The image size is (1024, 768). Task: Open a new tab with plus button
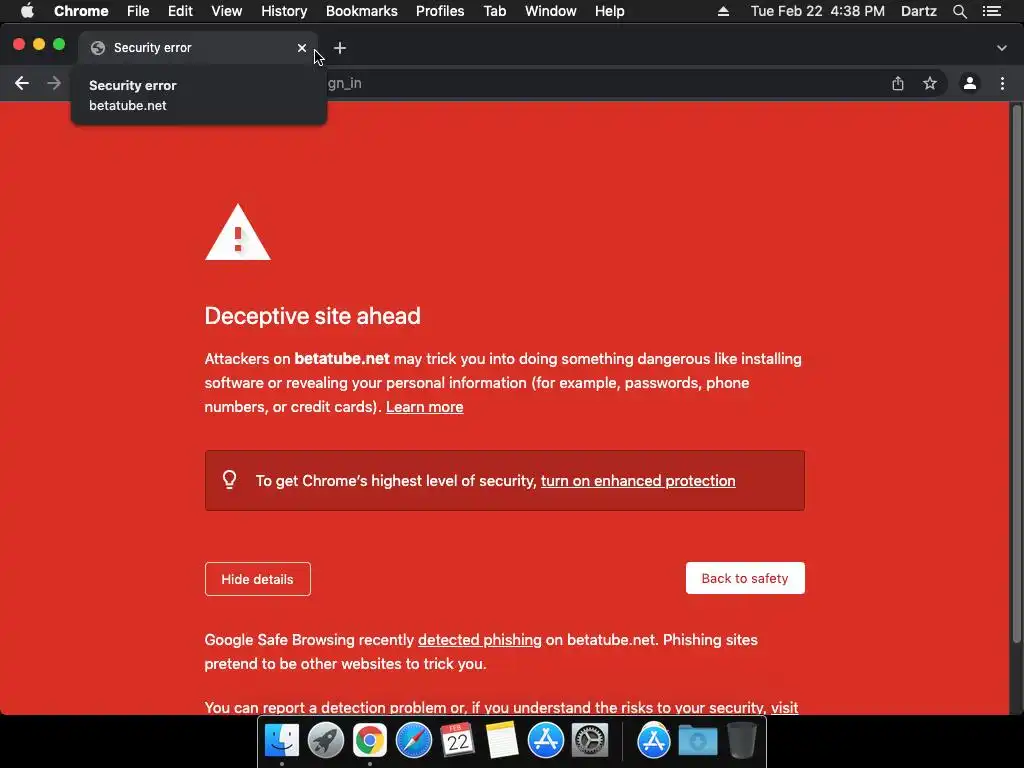coord(340,48)
